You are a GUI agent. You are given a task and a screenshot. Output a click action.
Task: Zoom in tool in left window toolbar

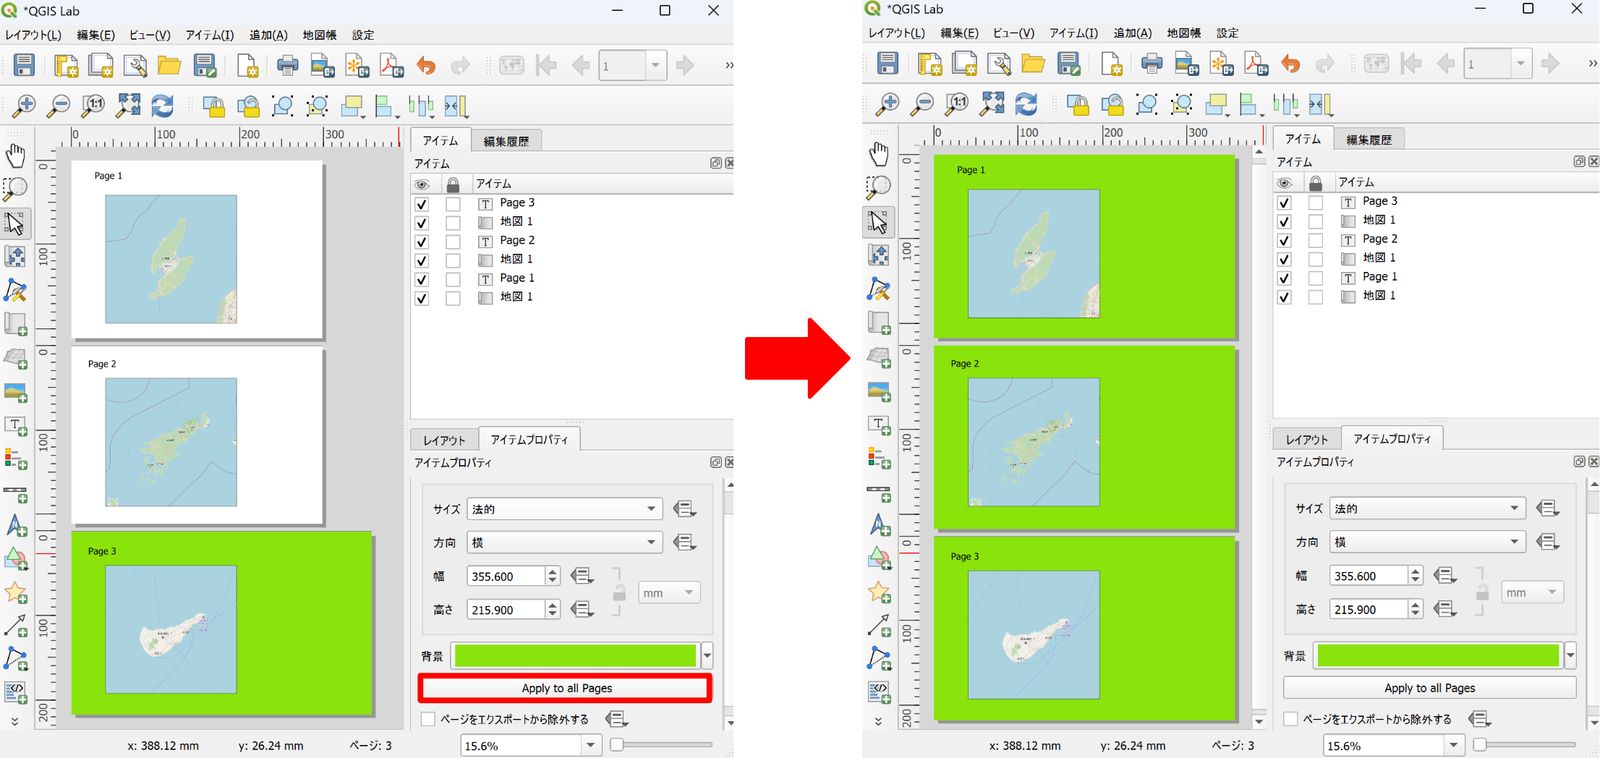point(23,106)
